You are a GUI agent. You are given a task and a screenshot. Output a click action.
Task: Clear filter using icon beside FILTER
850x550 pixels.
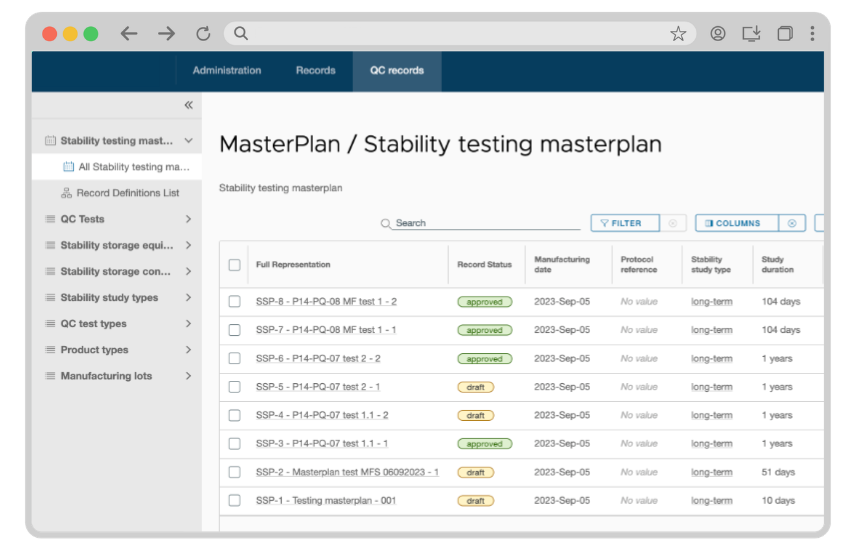[673, 223]
